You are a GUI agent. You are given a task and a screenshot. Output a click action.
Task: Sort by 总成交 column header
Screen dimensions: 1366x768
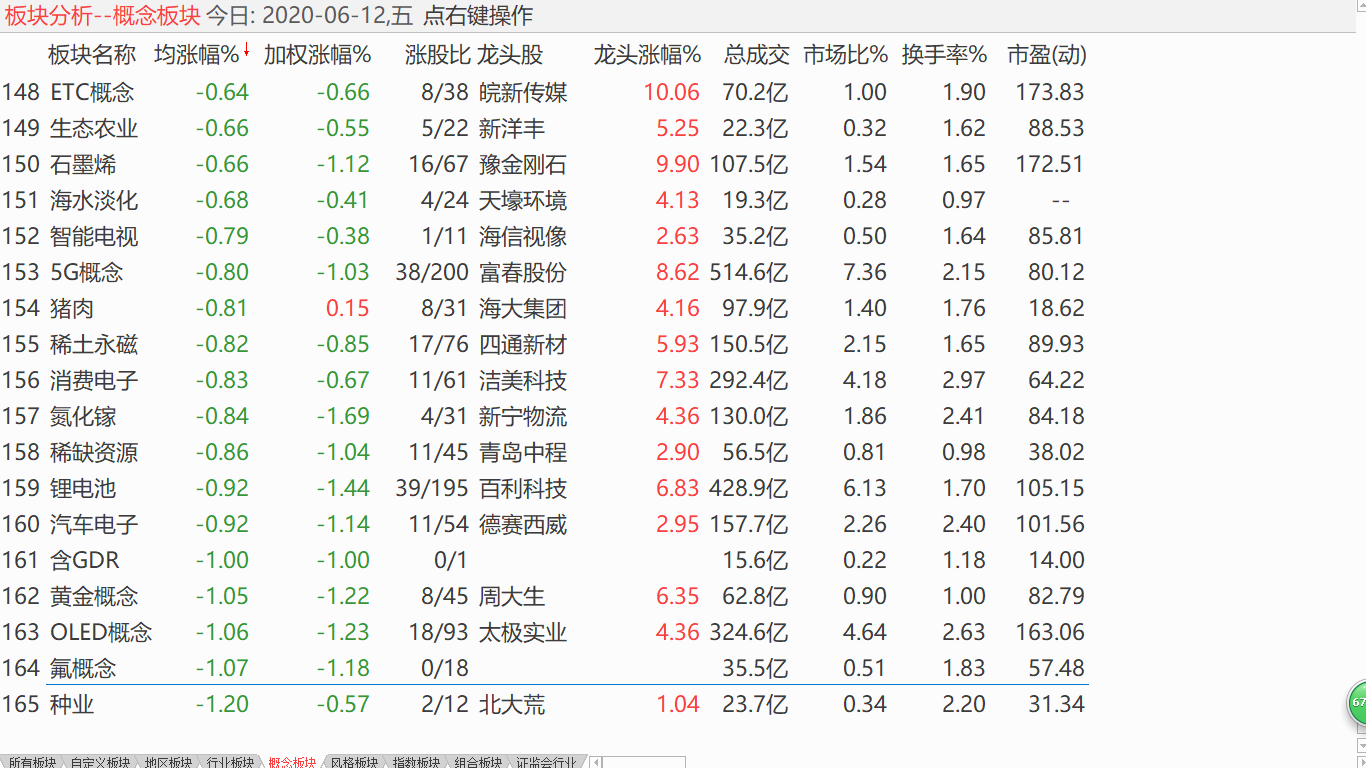(x=757, y=55)
